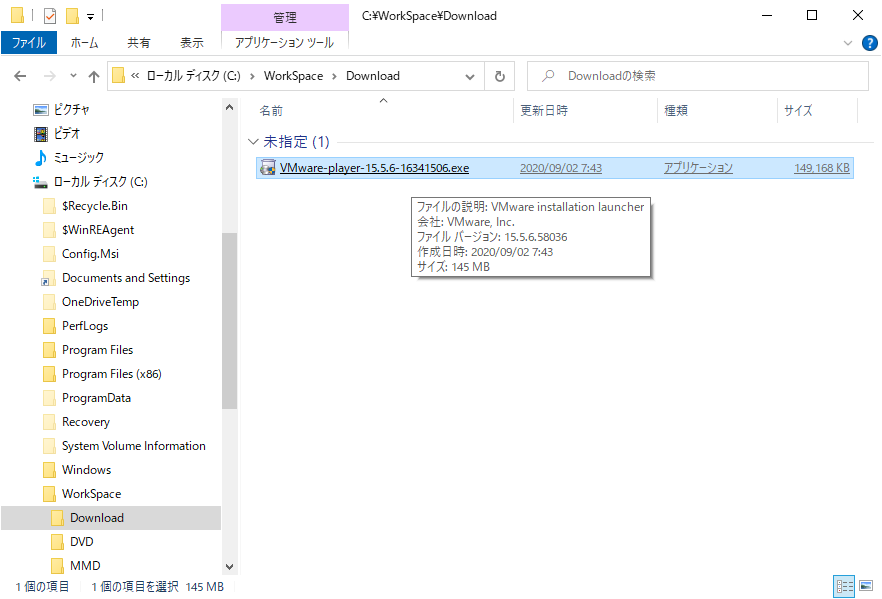The height and width of the screenshot is (599, 882).
Task: Switch to large icons view in status bar
Action: [x=866, y=587]
